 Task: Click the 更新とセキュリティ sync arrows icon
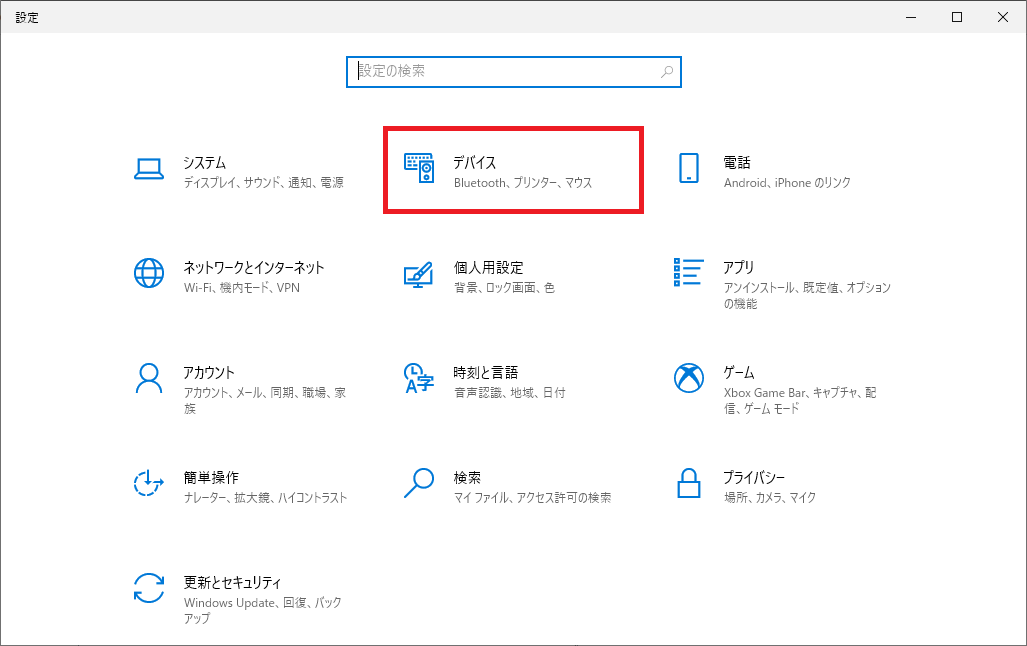click(x=149, y=588)
